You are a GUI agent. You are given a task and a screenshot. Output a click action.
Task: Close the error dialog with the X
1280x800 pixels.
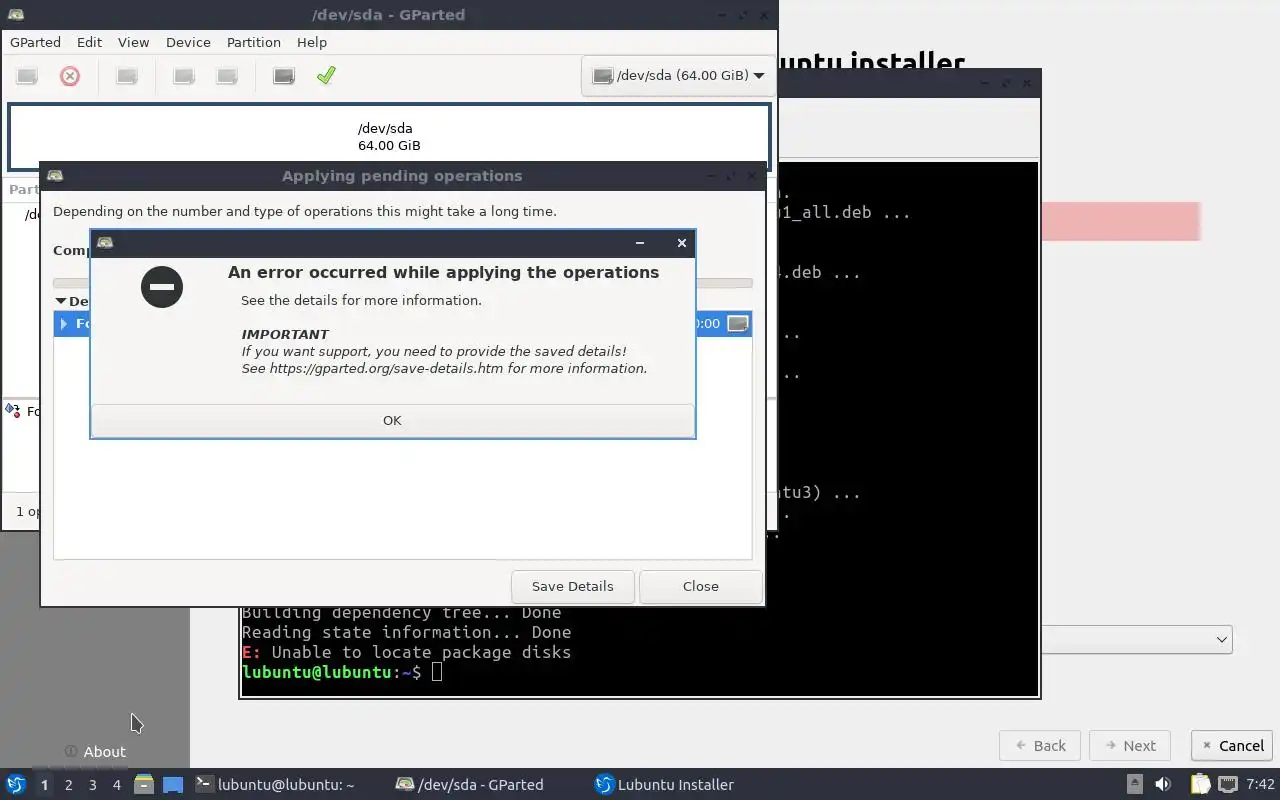pyautogui.click(x=682, y=243)
